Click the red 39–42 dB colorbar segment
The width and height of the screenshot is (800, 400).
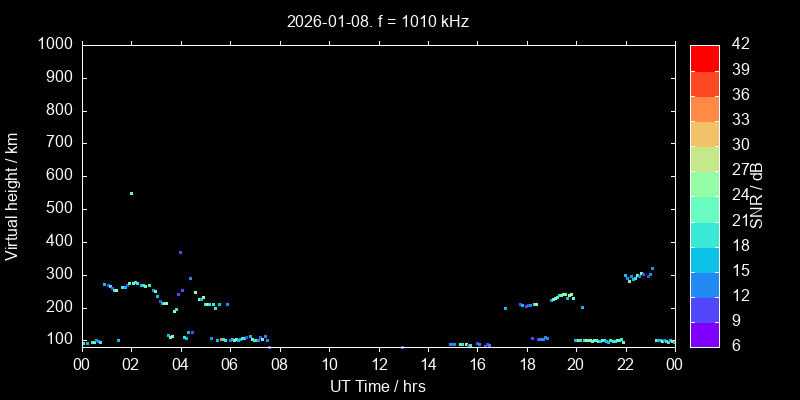[x=704, y=58]
